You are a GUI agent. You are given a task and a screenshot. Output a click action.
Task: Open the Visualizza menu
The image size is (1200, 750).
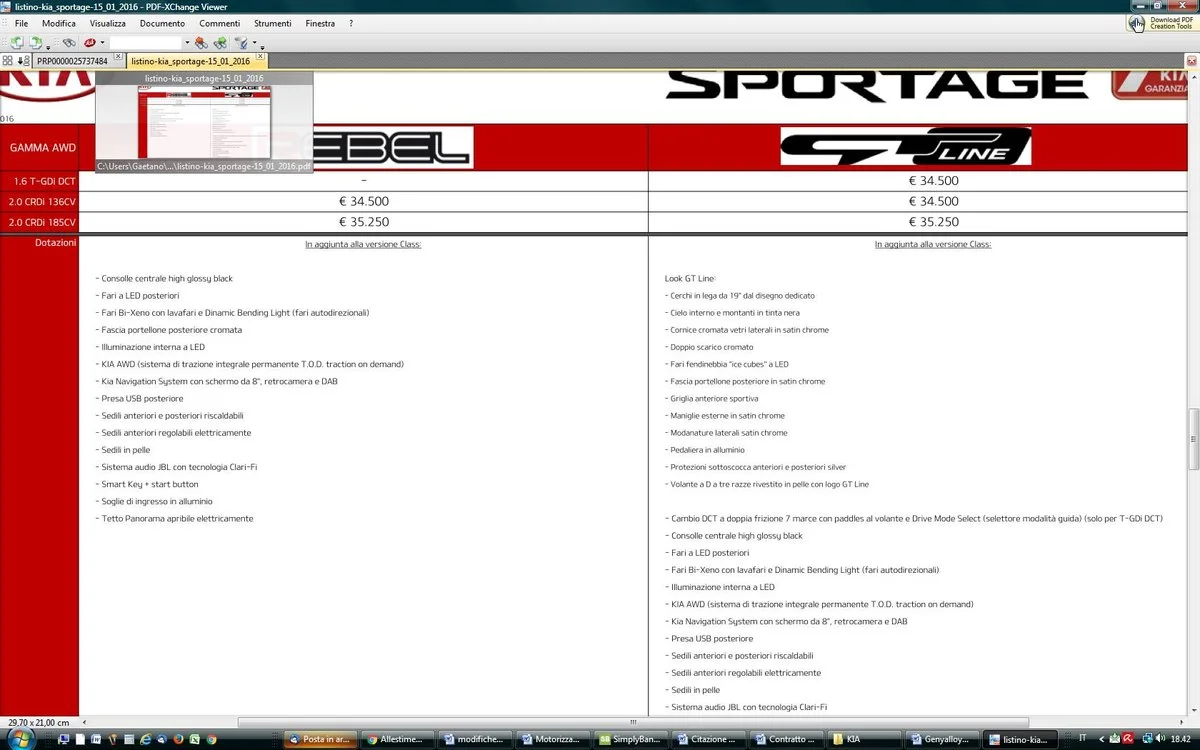coord(108,23)
